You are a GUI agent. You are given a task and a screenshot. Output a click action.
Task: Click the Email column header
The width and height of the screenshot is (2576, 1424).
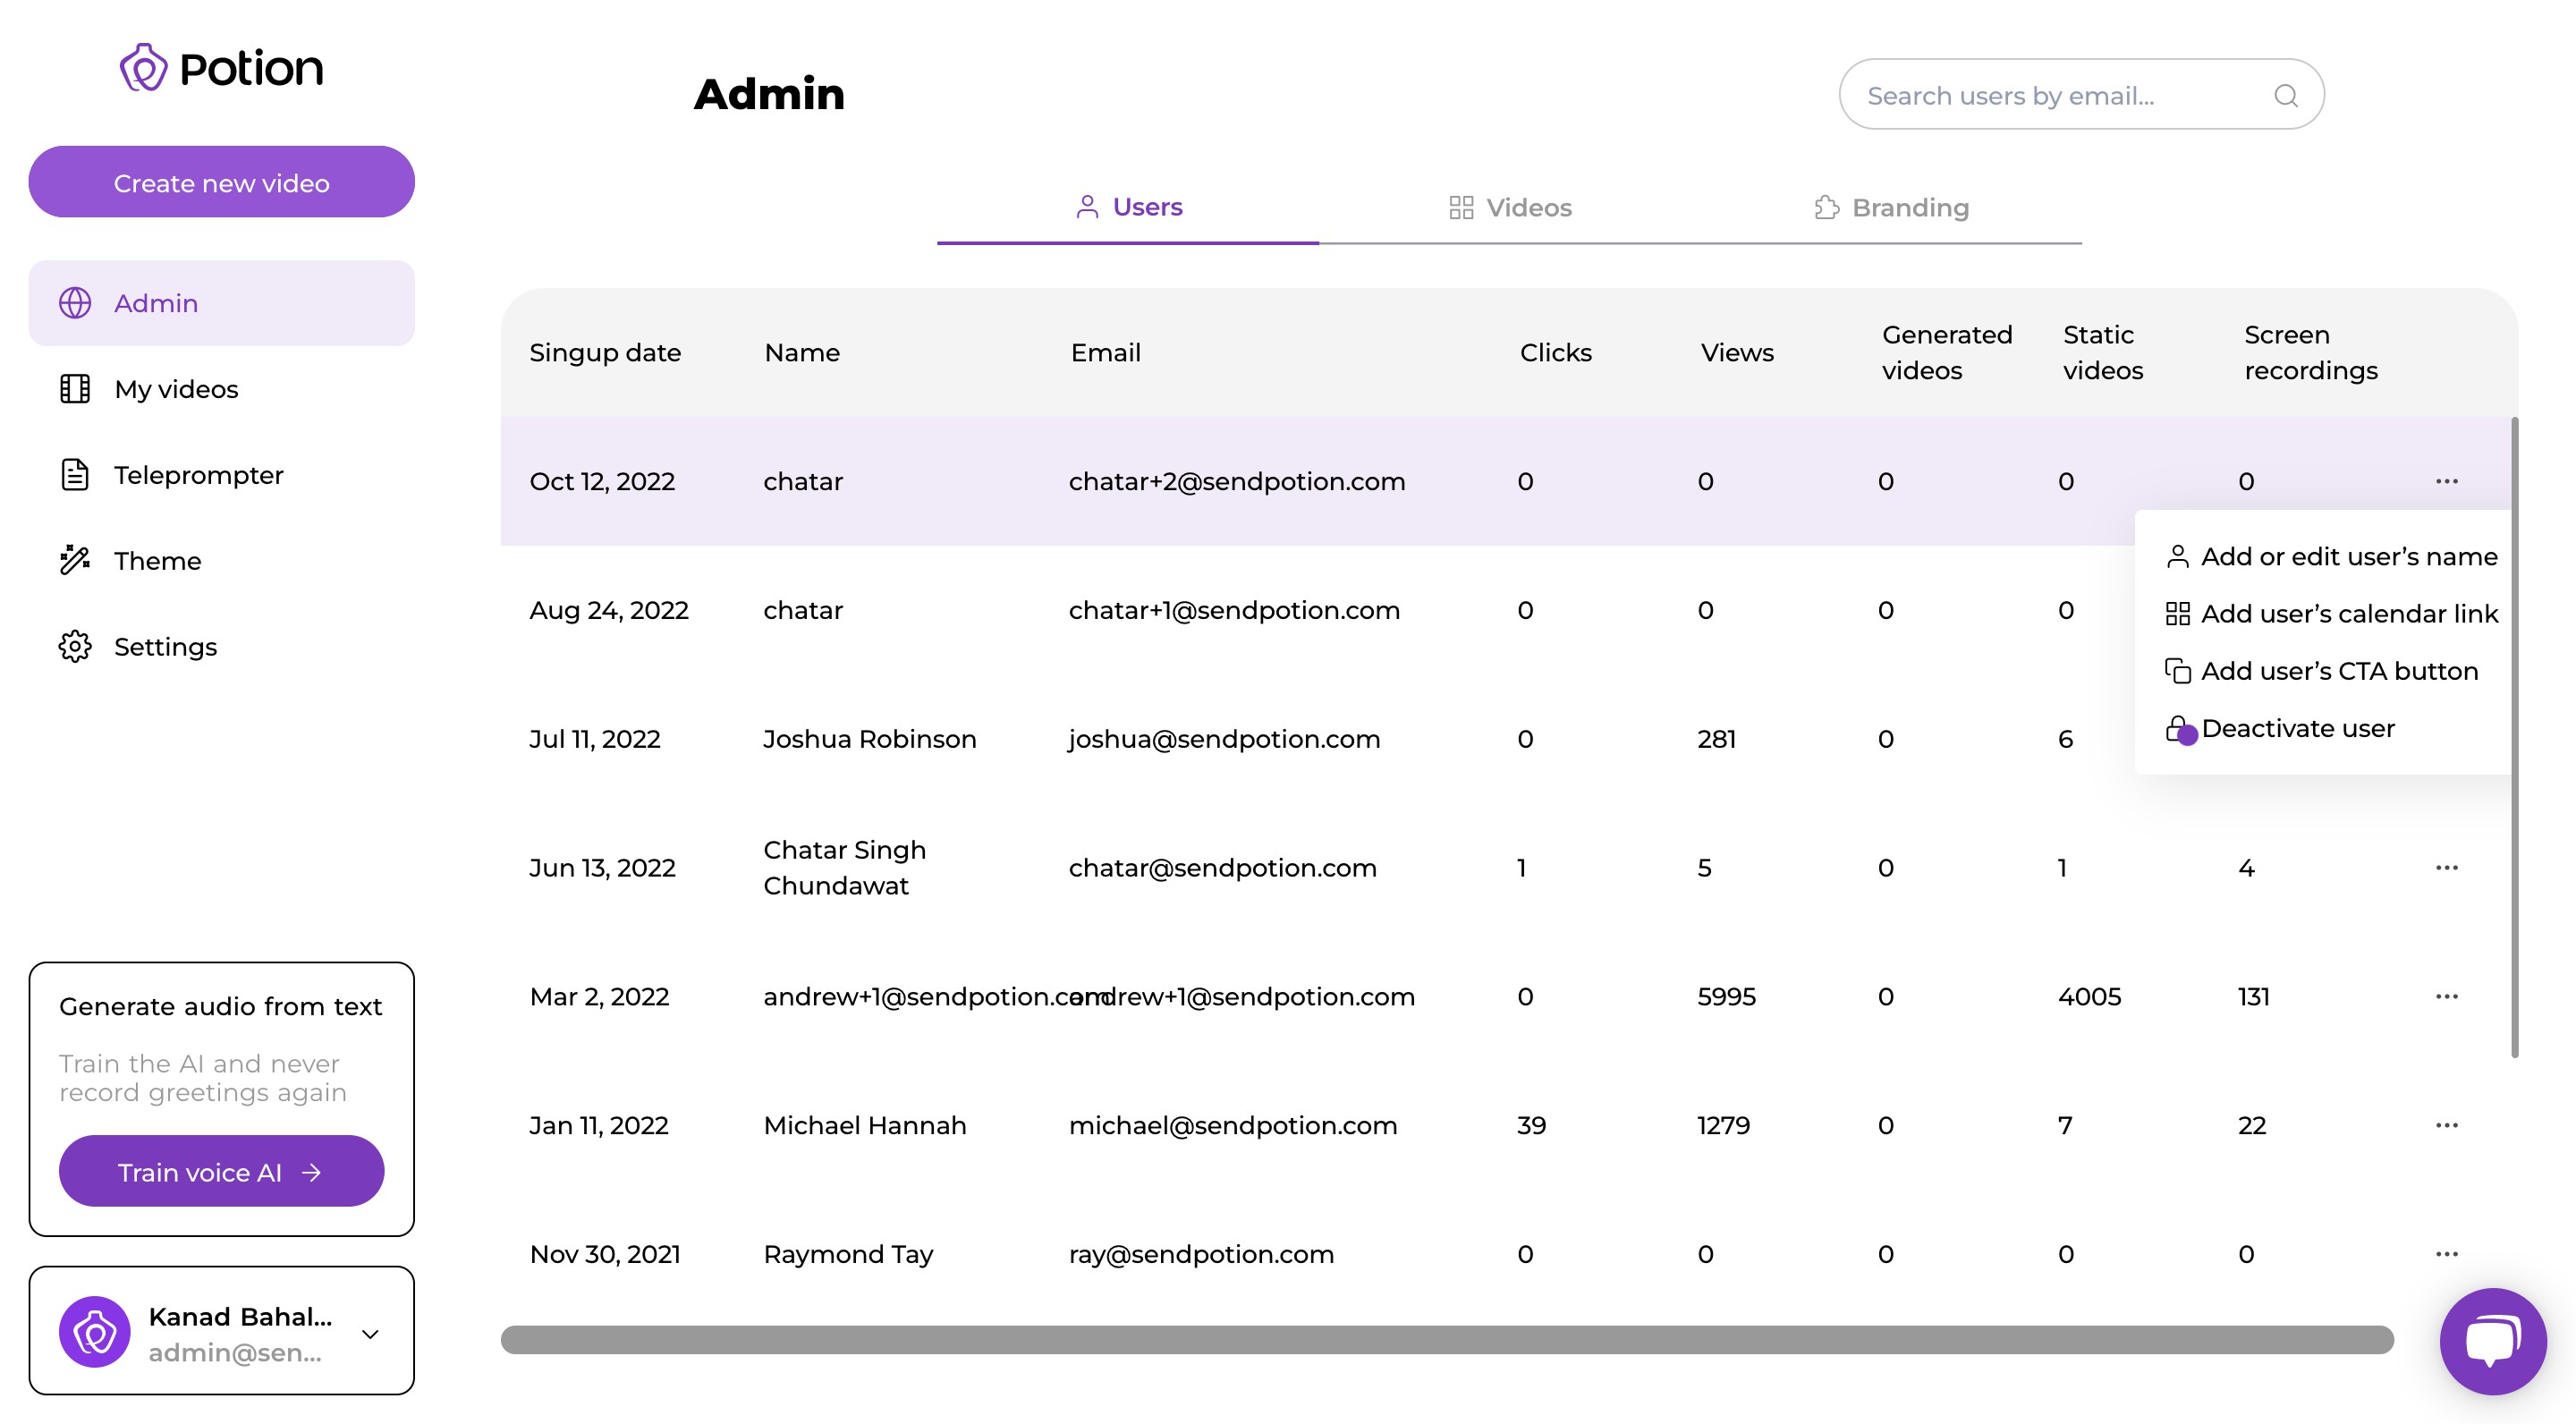[x=1105, y=352]
